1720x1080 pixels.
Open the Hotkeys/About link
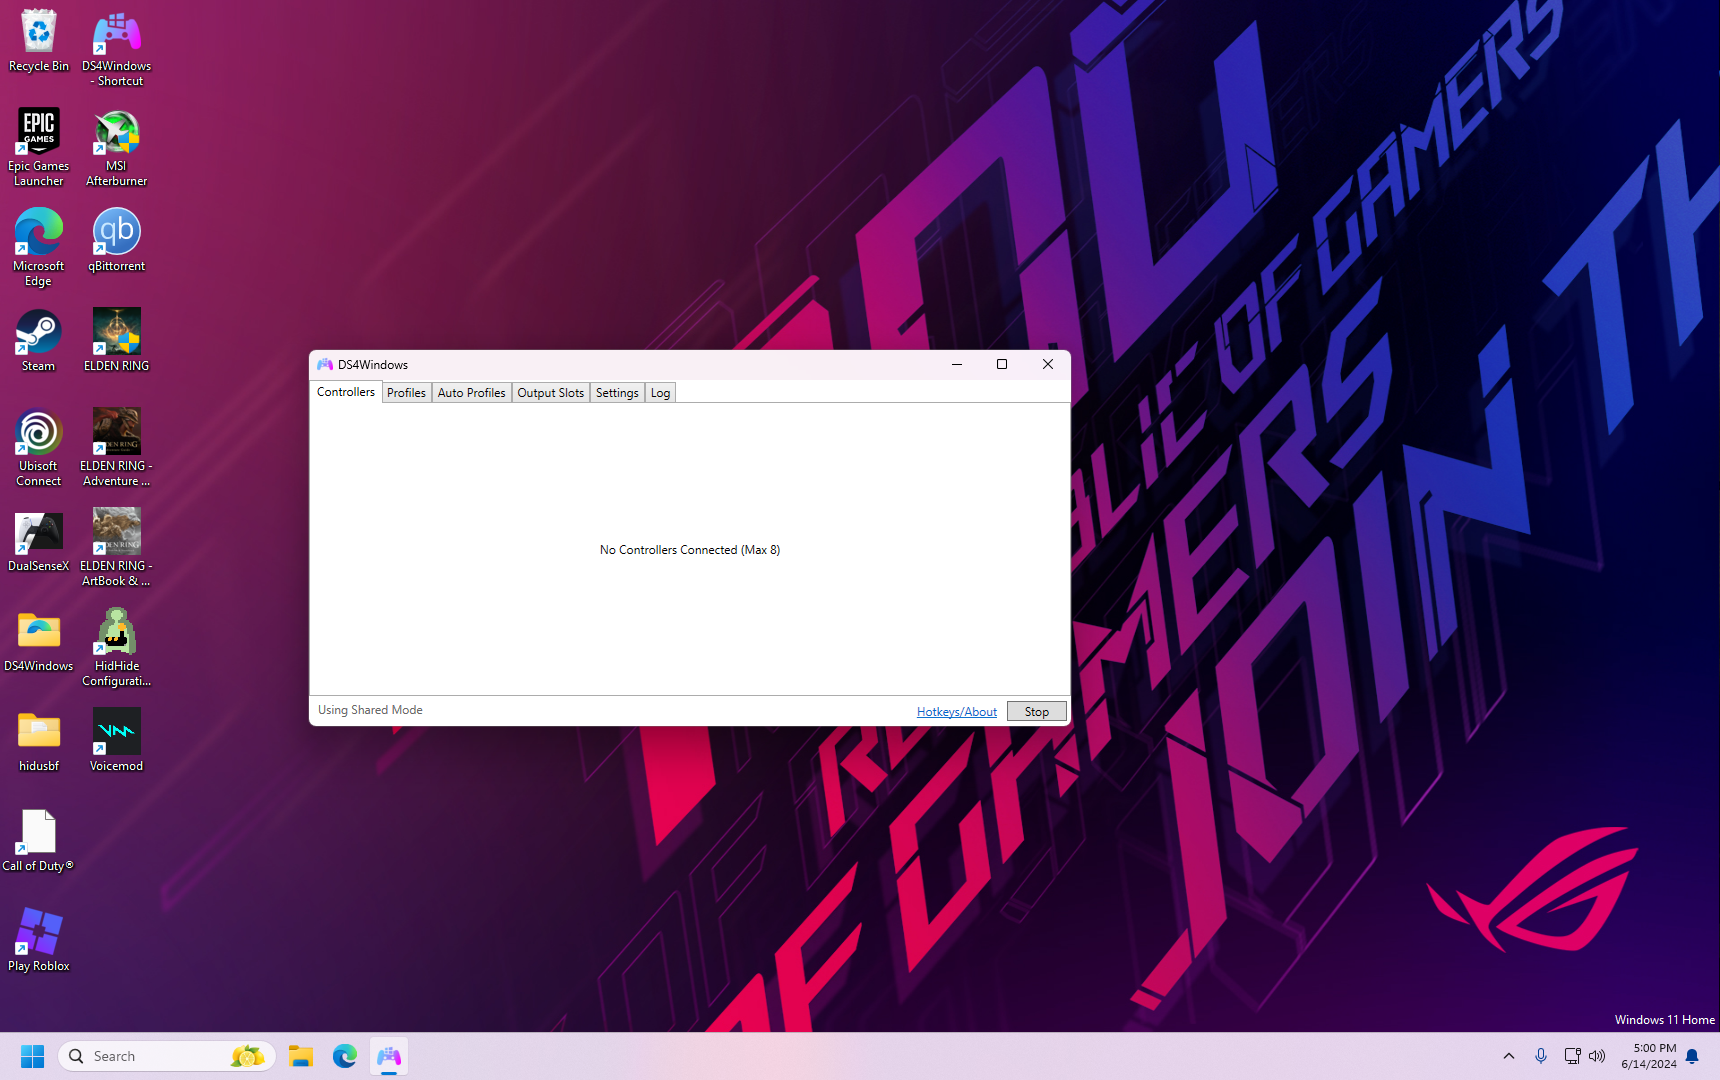(x=957, y=712)
